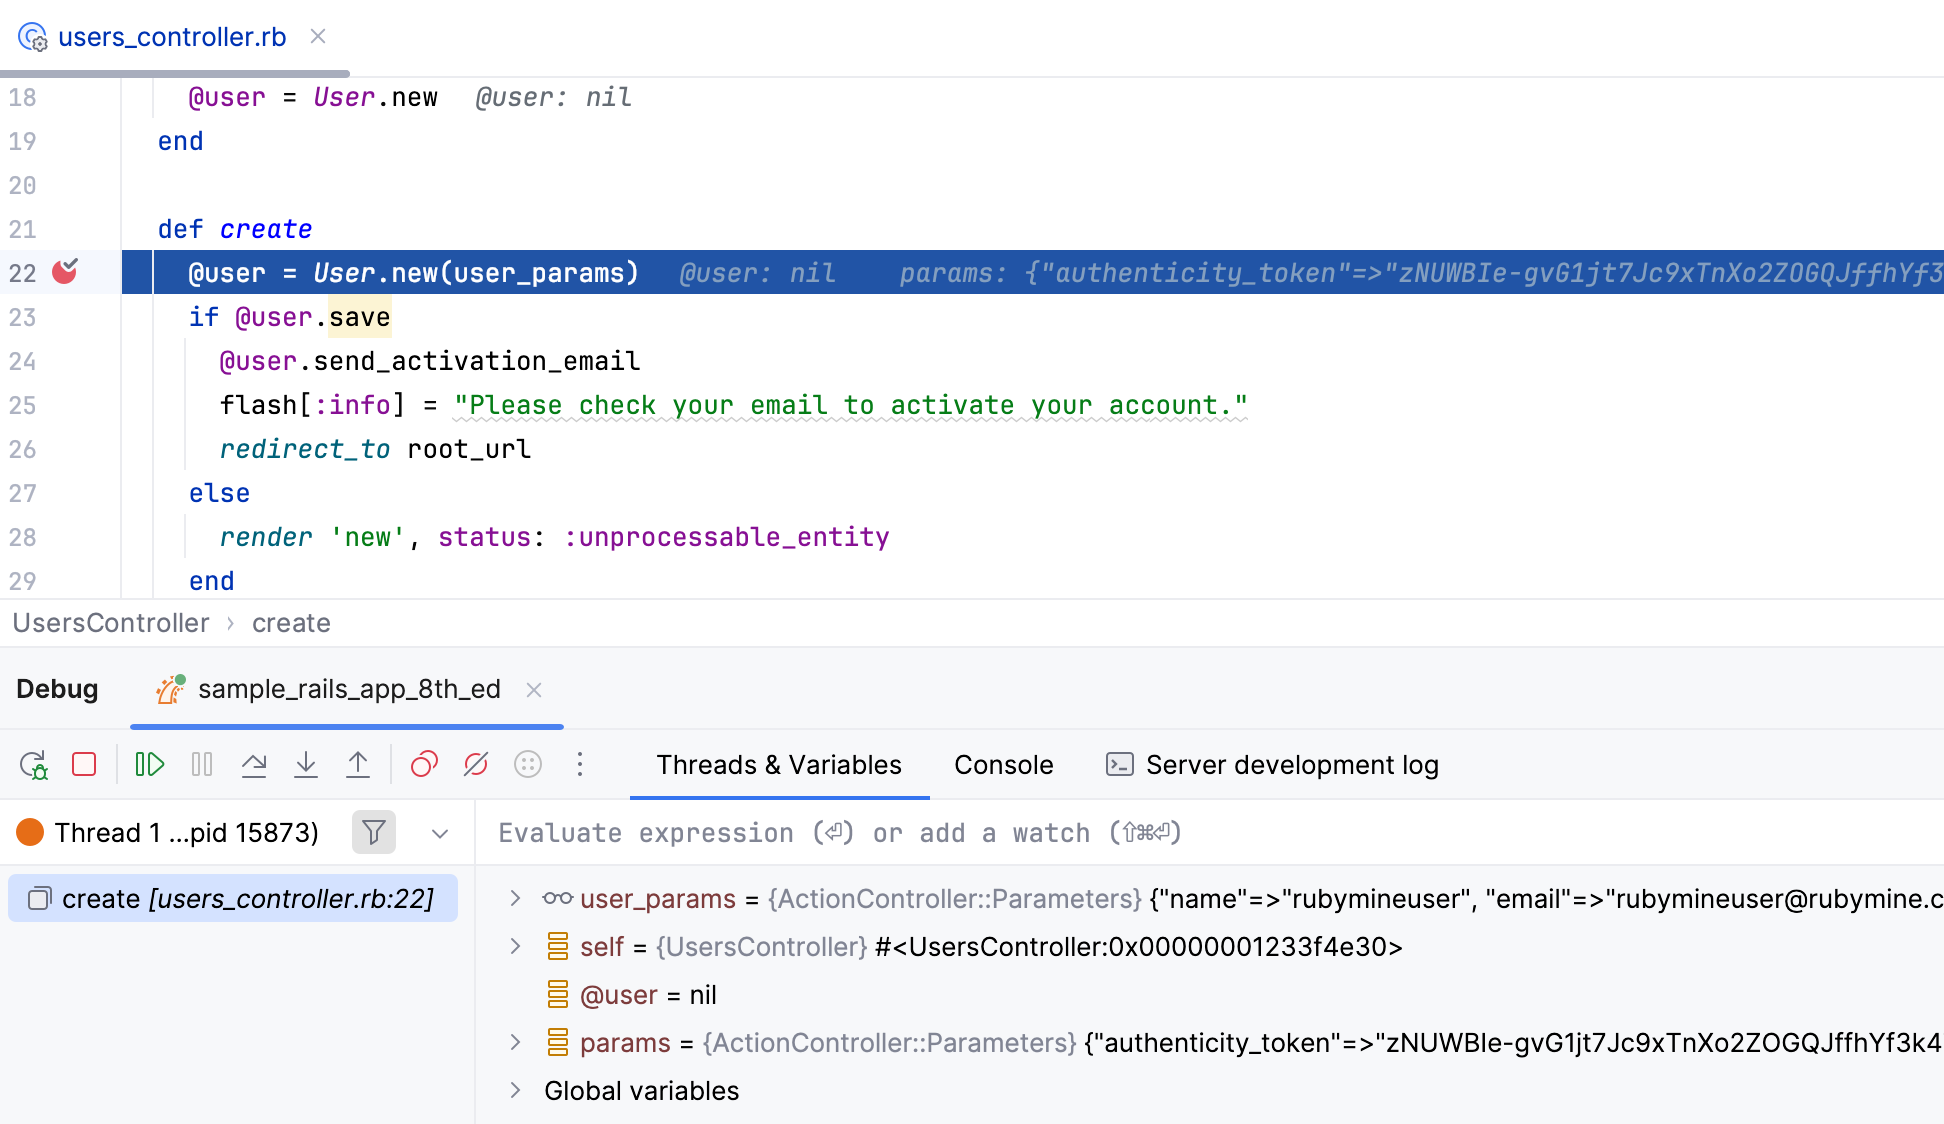Click the self variable type icon
1944x1124 pixels.
coord(558,946)
